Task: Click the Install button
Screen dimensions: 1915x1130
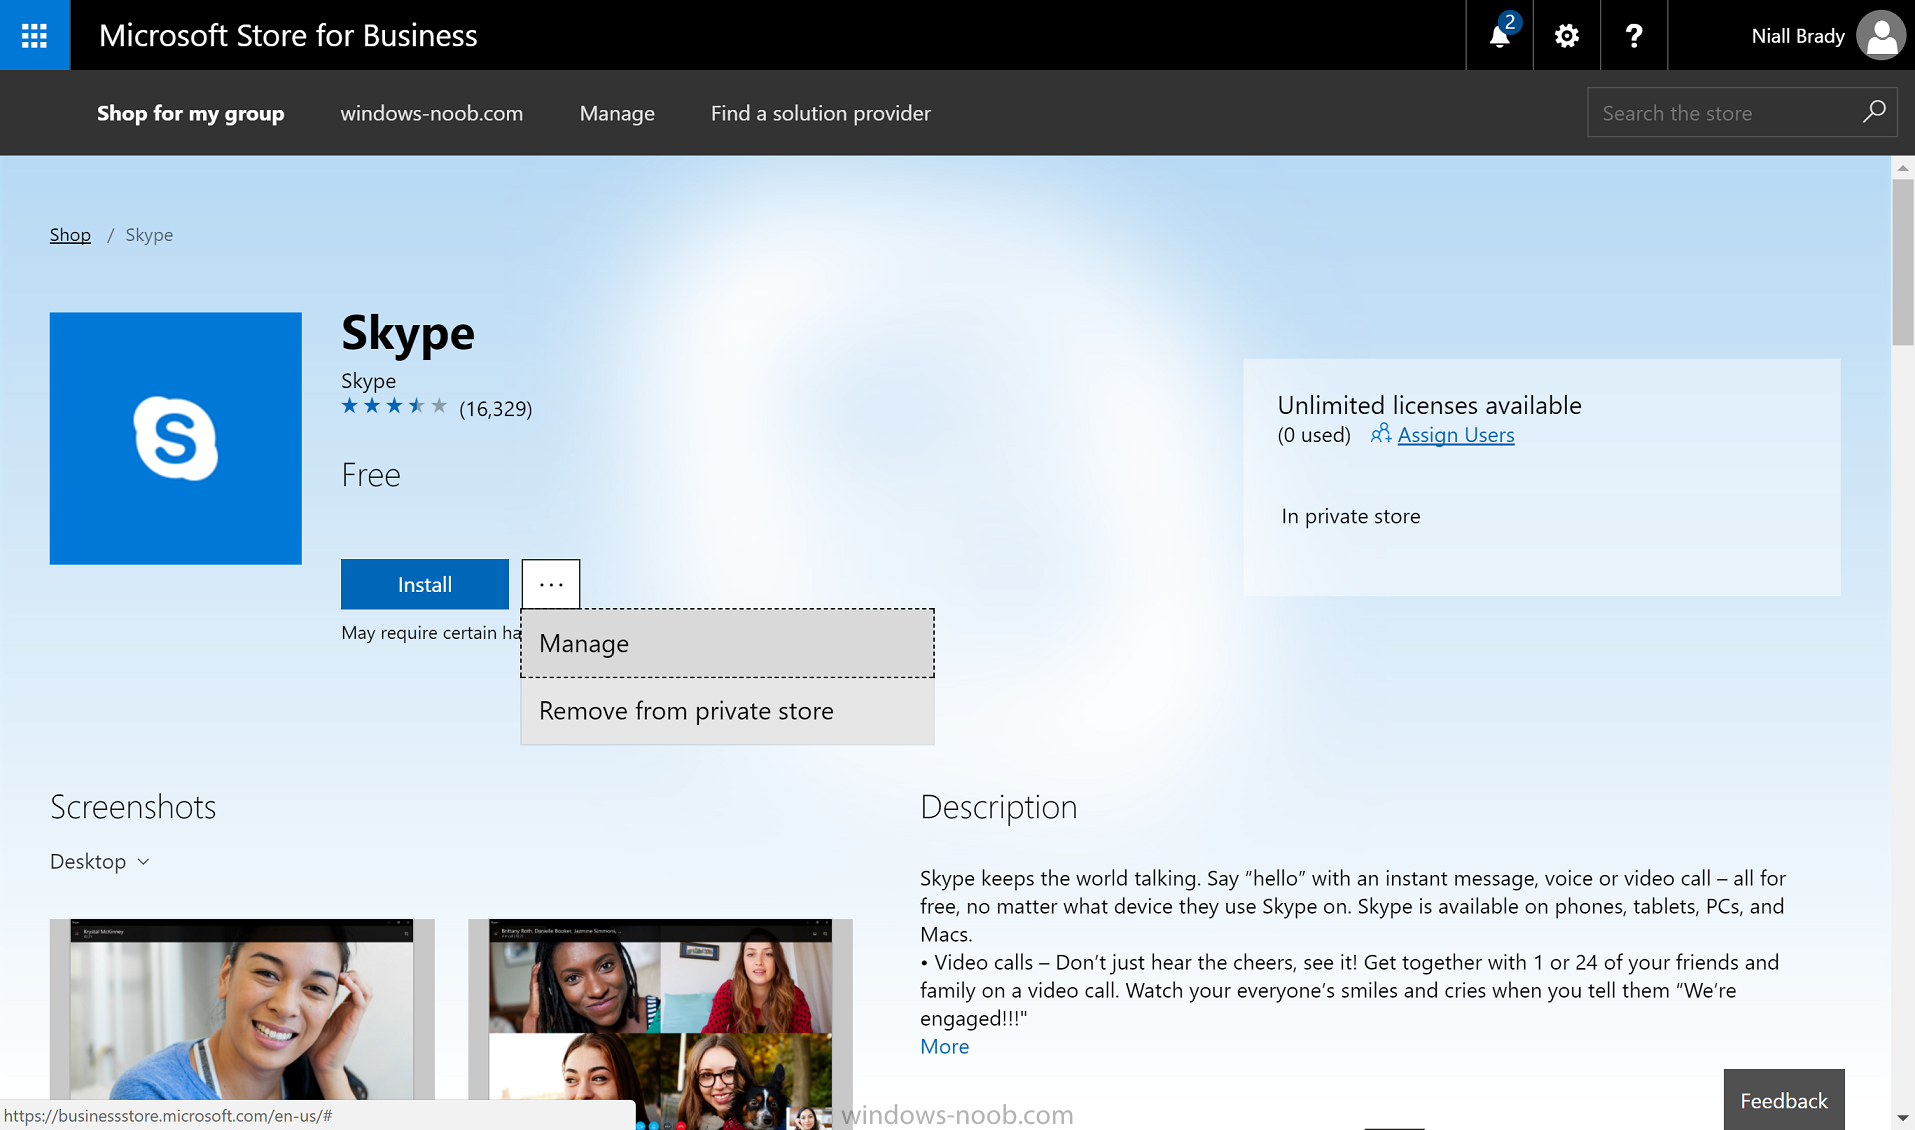Action: click(425, 584)
